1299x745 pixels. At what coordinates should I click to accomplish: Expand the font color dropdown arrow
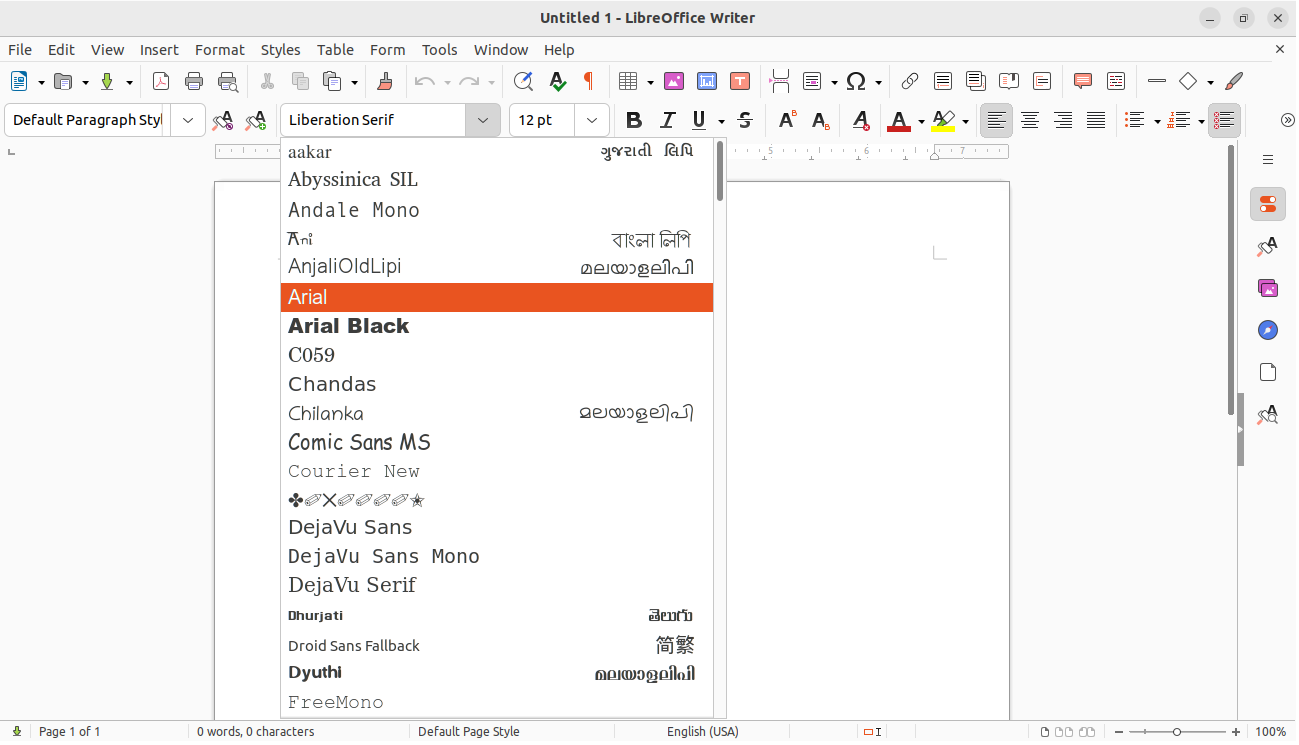click(x=921, y=121)
